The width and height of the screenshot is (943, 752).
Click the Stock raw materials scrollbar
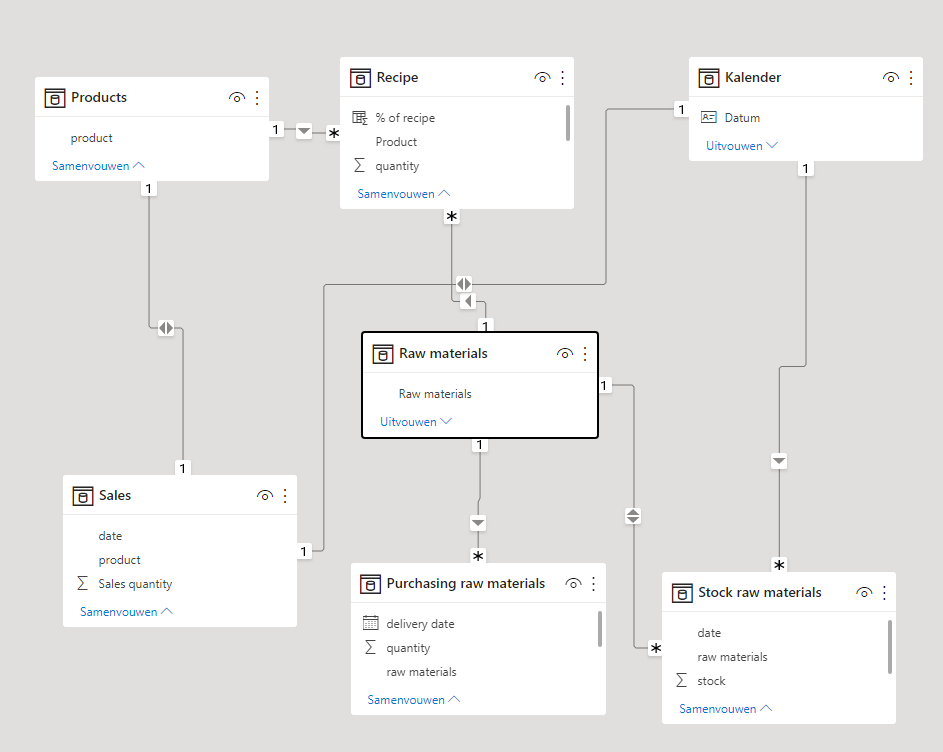[x=890, y=647]
